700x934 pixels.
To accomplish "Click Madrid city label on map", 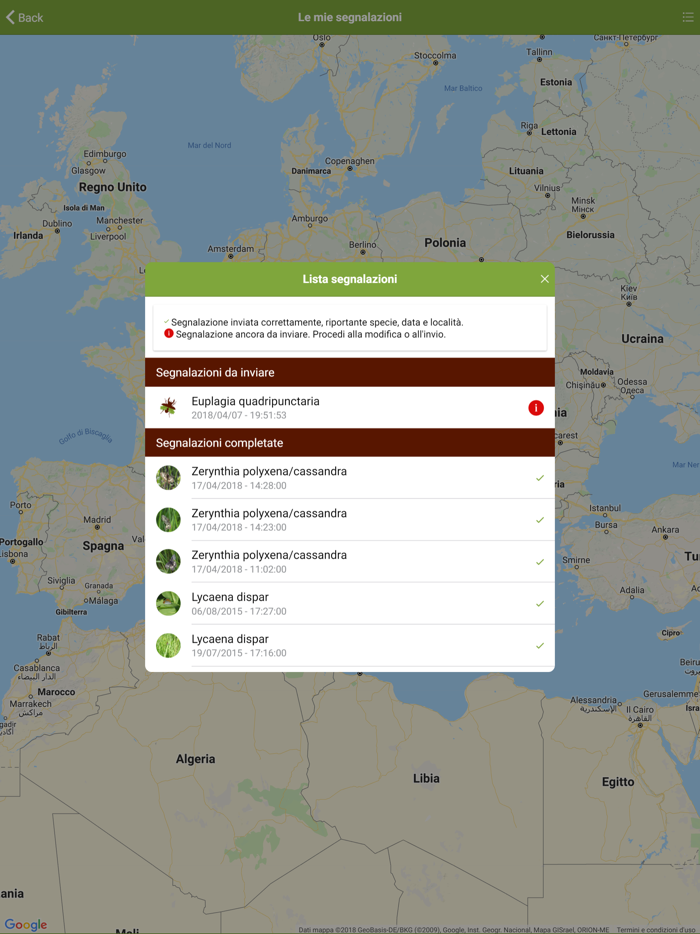I will [97, 519].
